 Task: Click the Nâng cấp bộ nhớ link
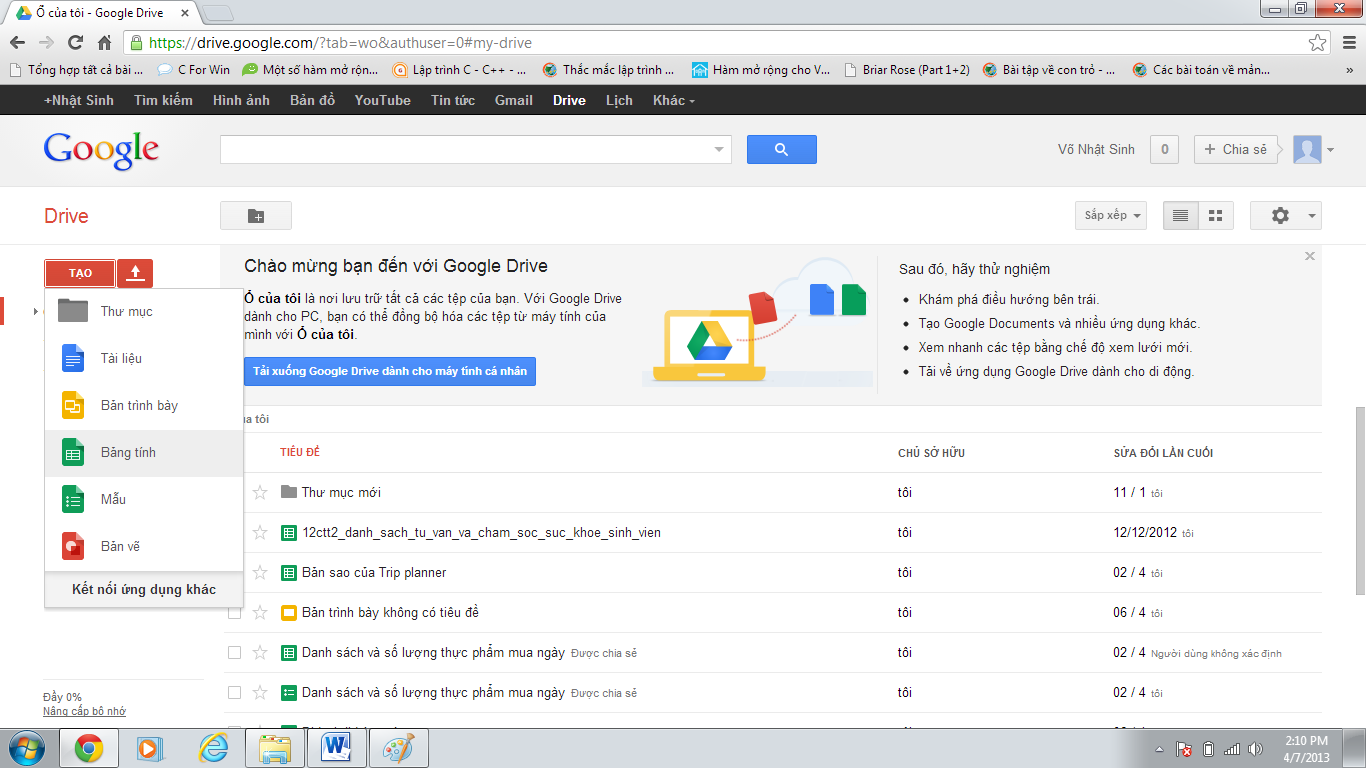(x=84, y=711)
